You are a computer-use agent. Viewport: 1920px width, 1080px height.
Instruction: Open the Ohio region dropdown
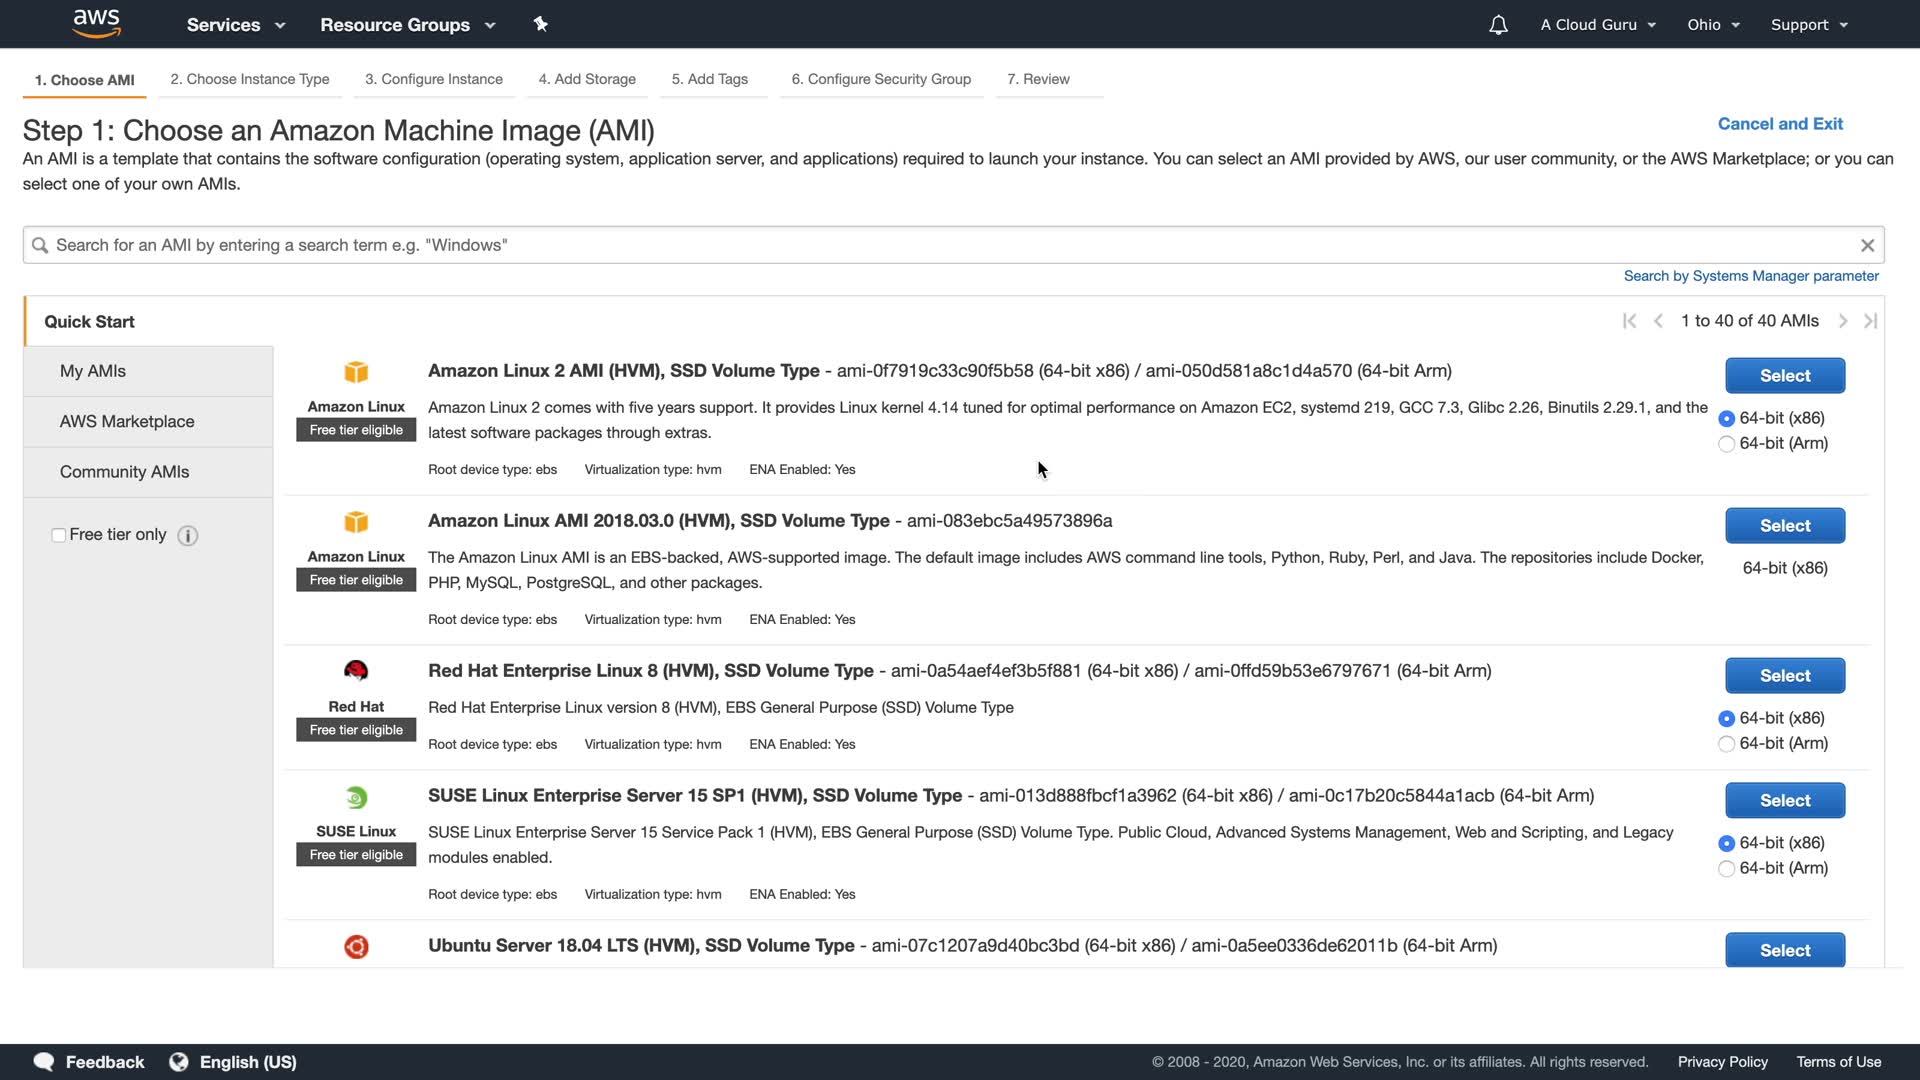coord(1713,25)
